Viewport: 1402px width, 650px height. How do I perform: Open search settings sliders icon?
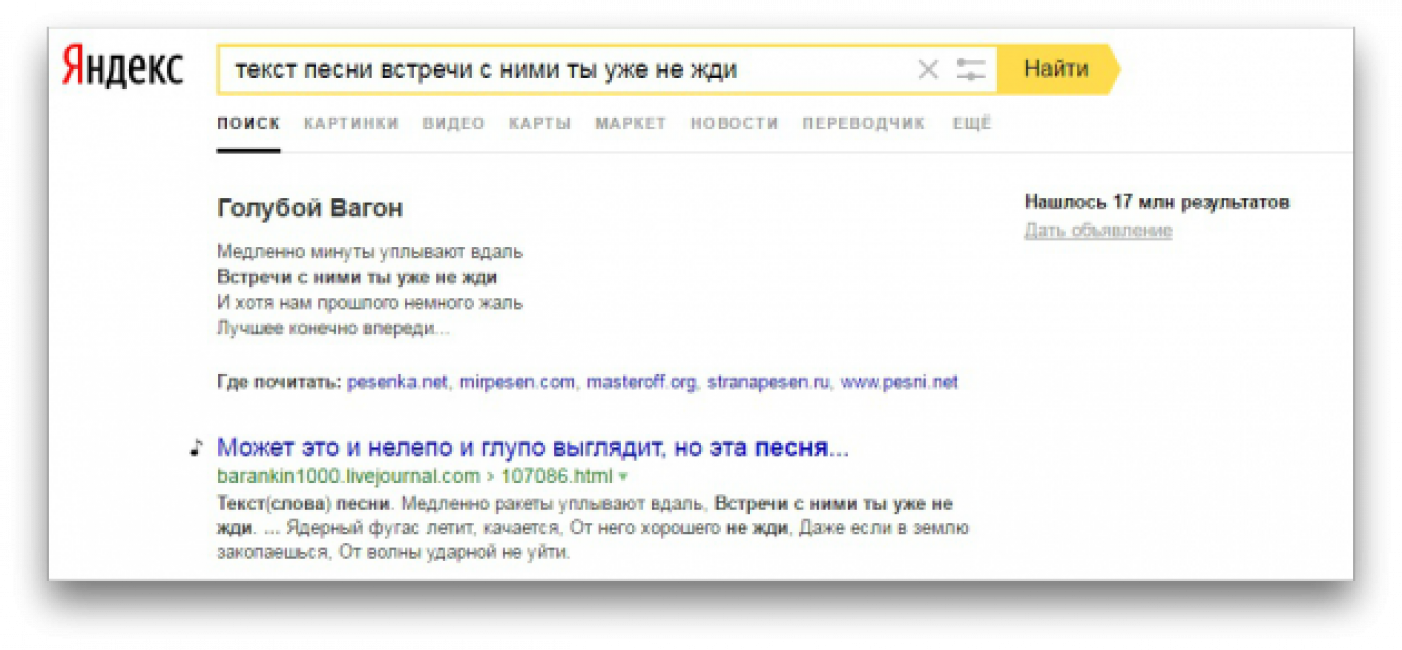[970, 70]
